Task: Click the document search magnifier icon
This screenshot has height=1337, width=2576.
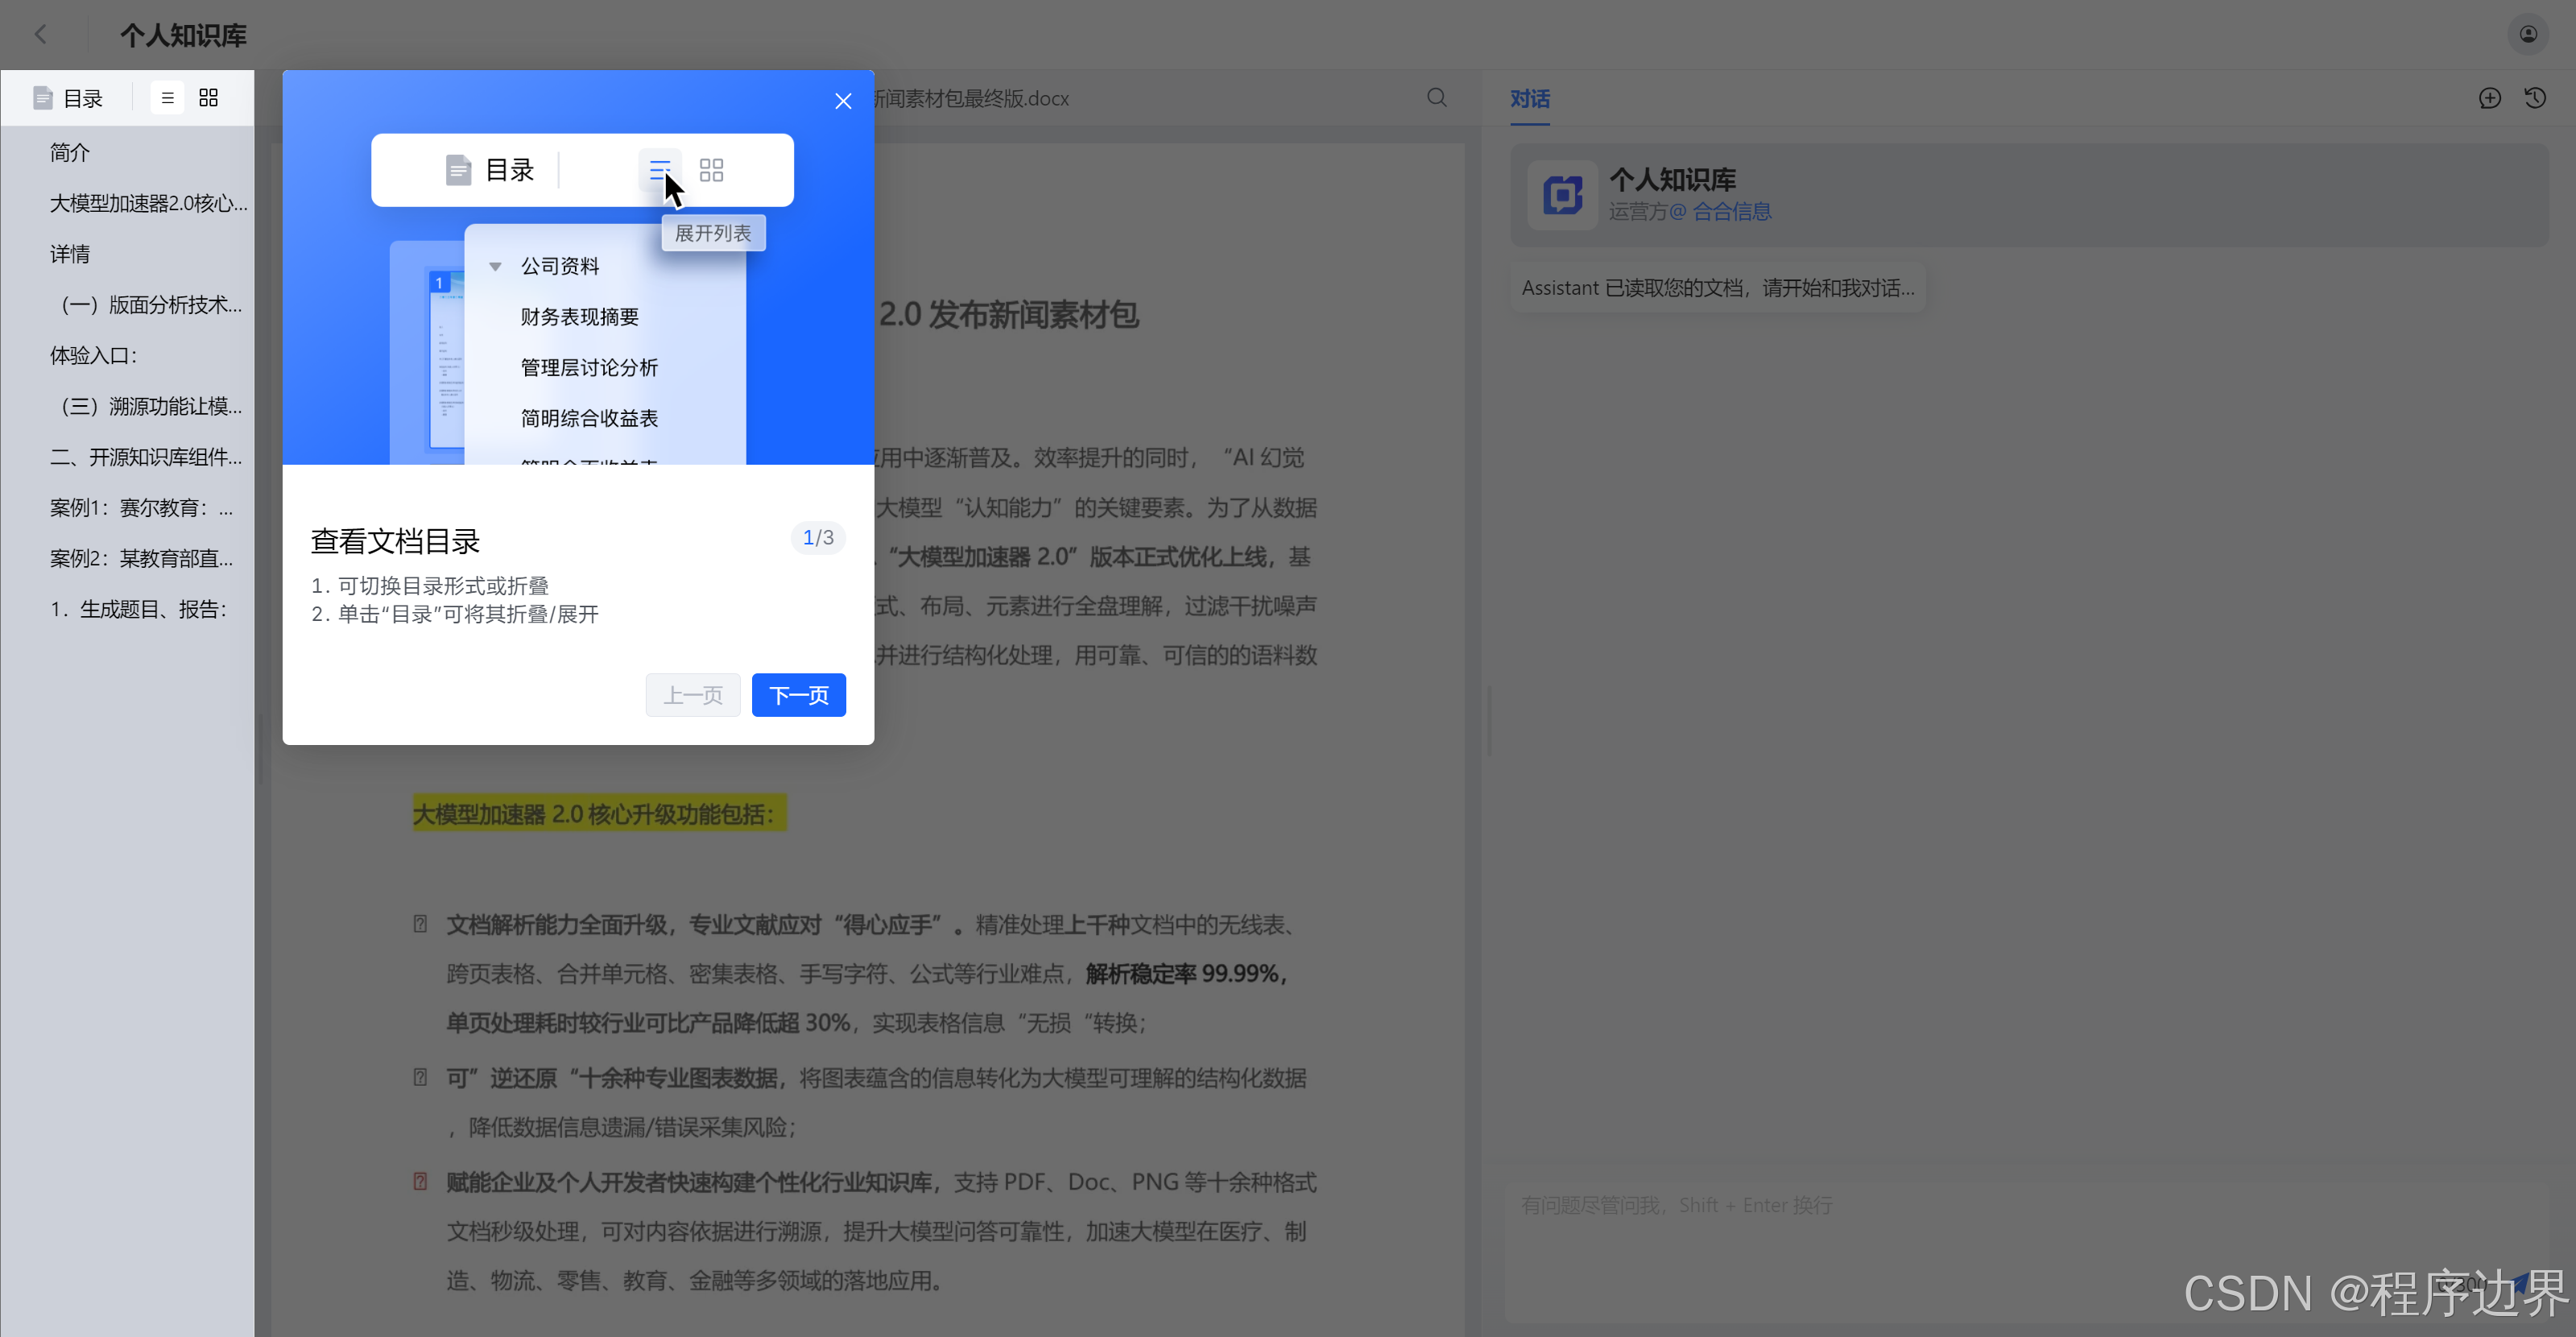Action: click(1436, 98)
